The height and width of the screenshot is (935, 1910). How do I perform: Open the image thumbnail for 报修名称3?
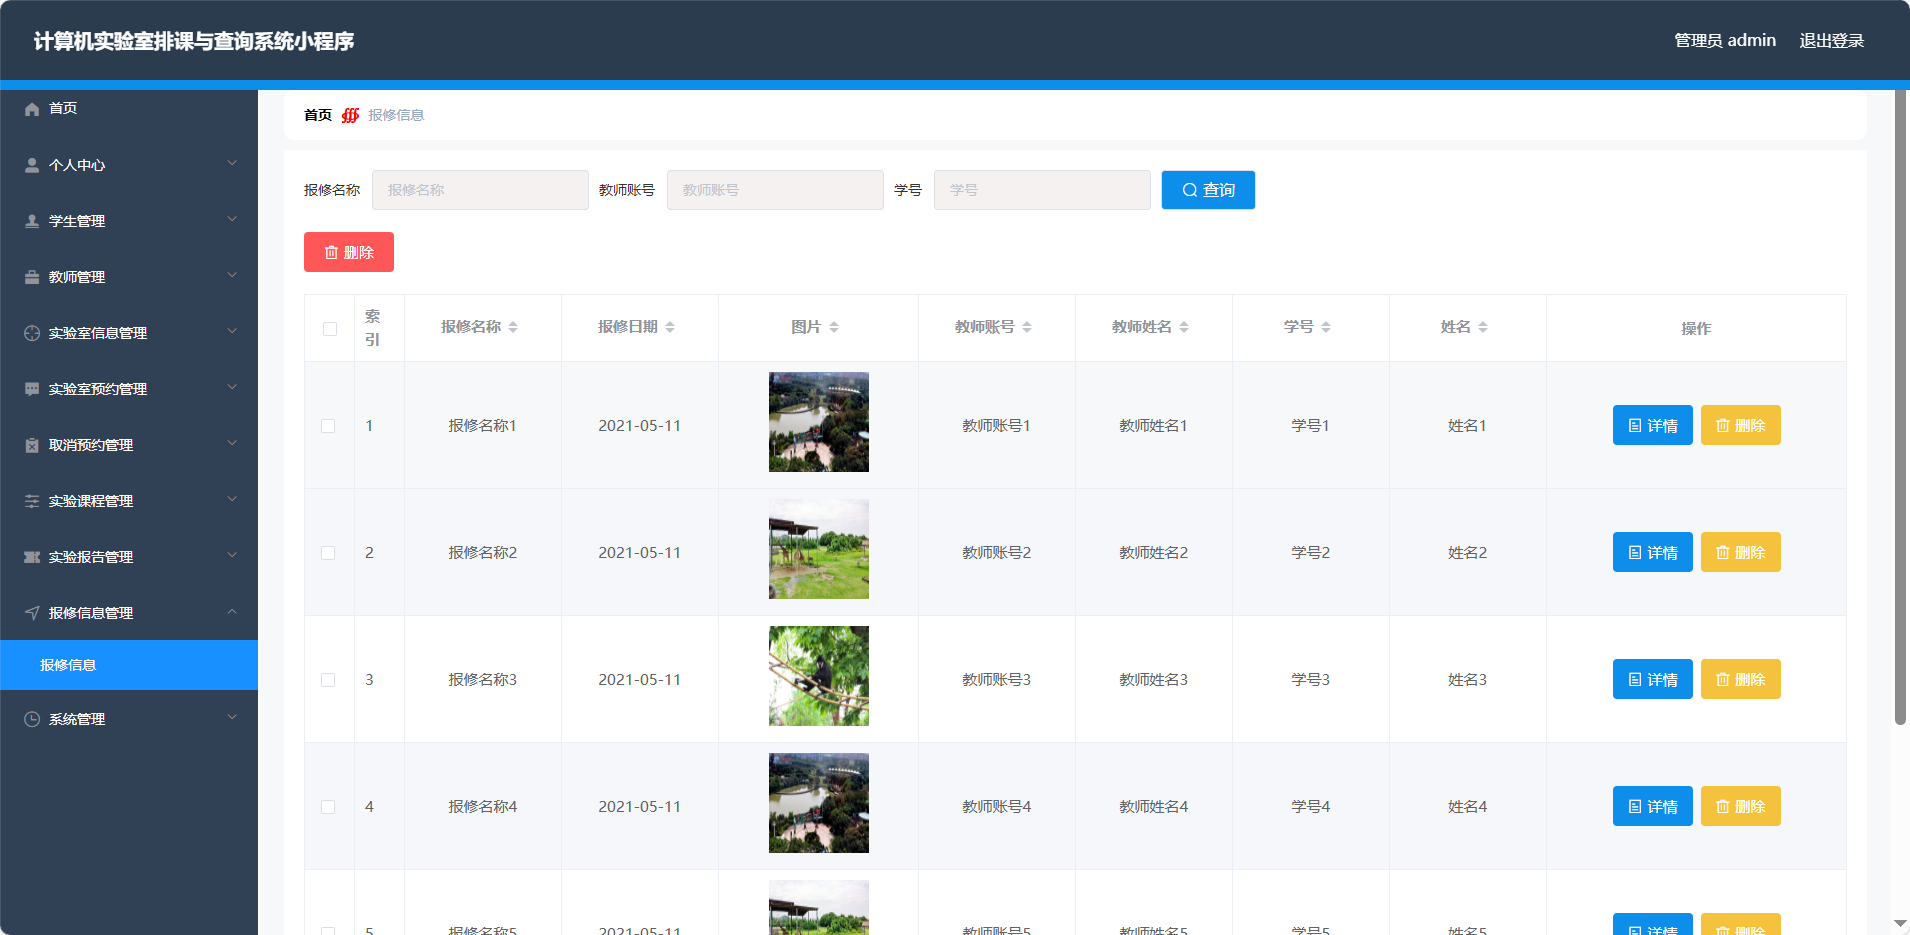click(819, 676)
